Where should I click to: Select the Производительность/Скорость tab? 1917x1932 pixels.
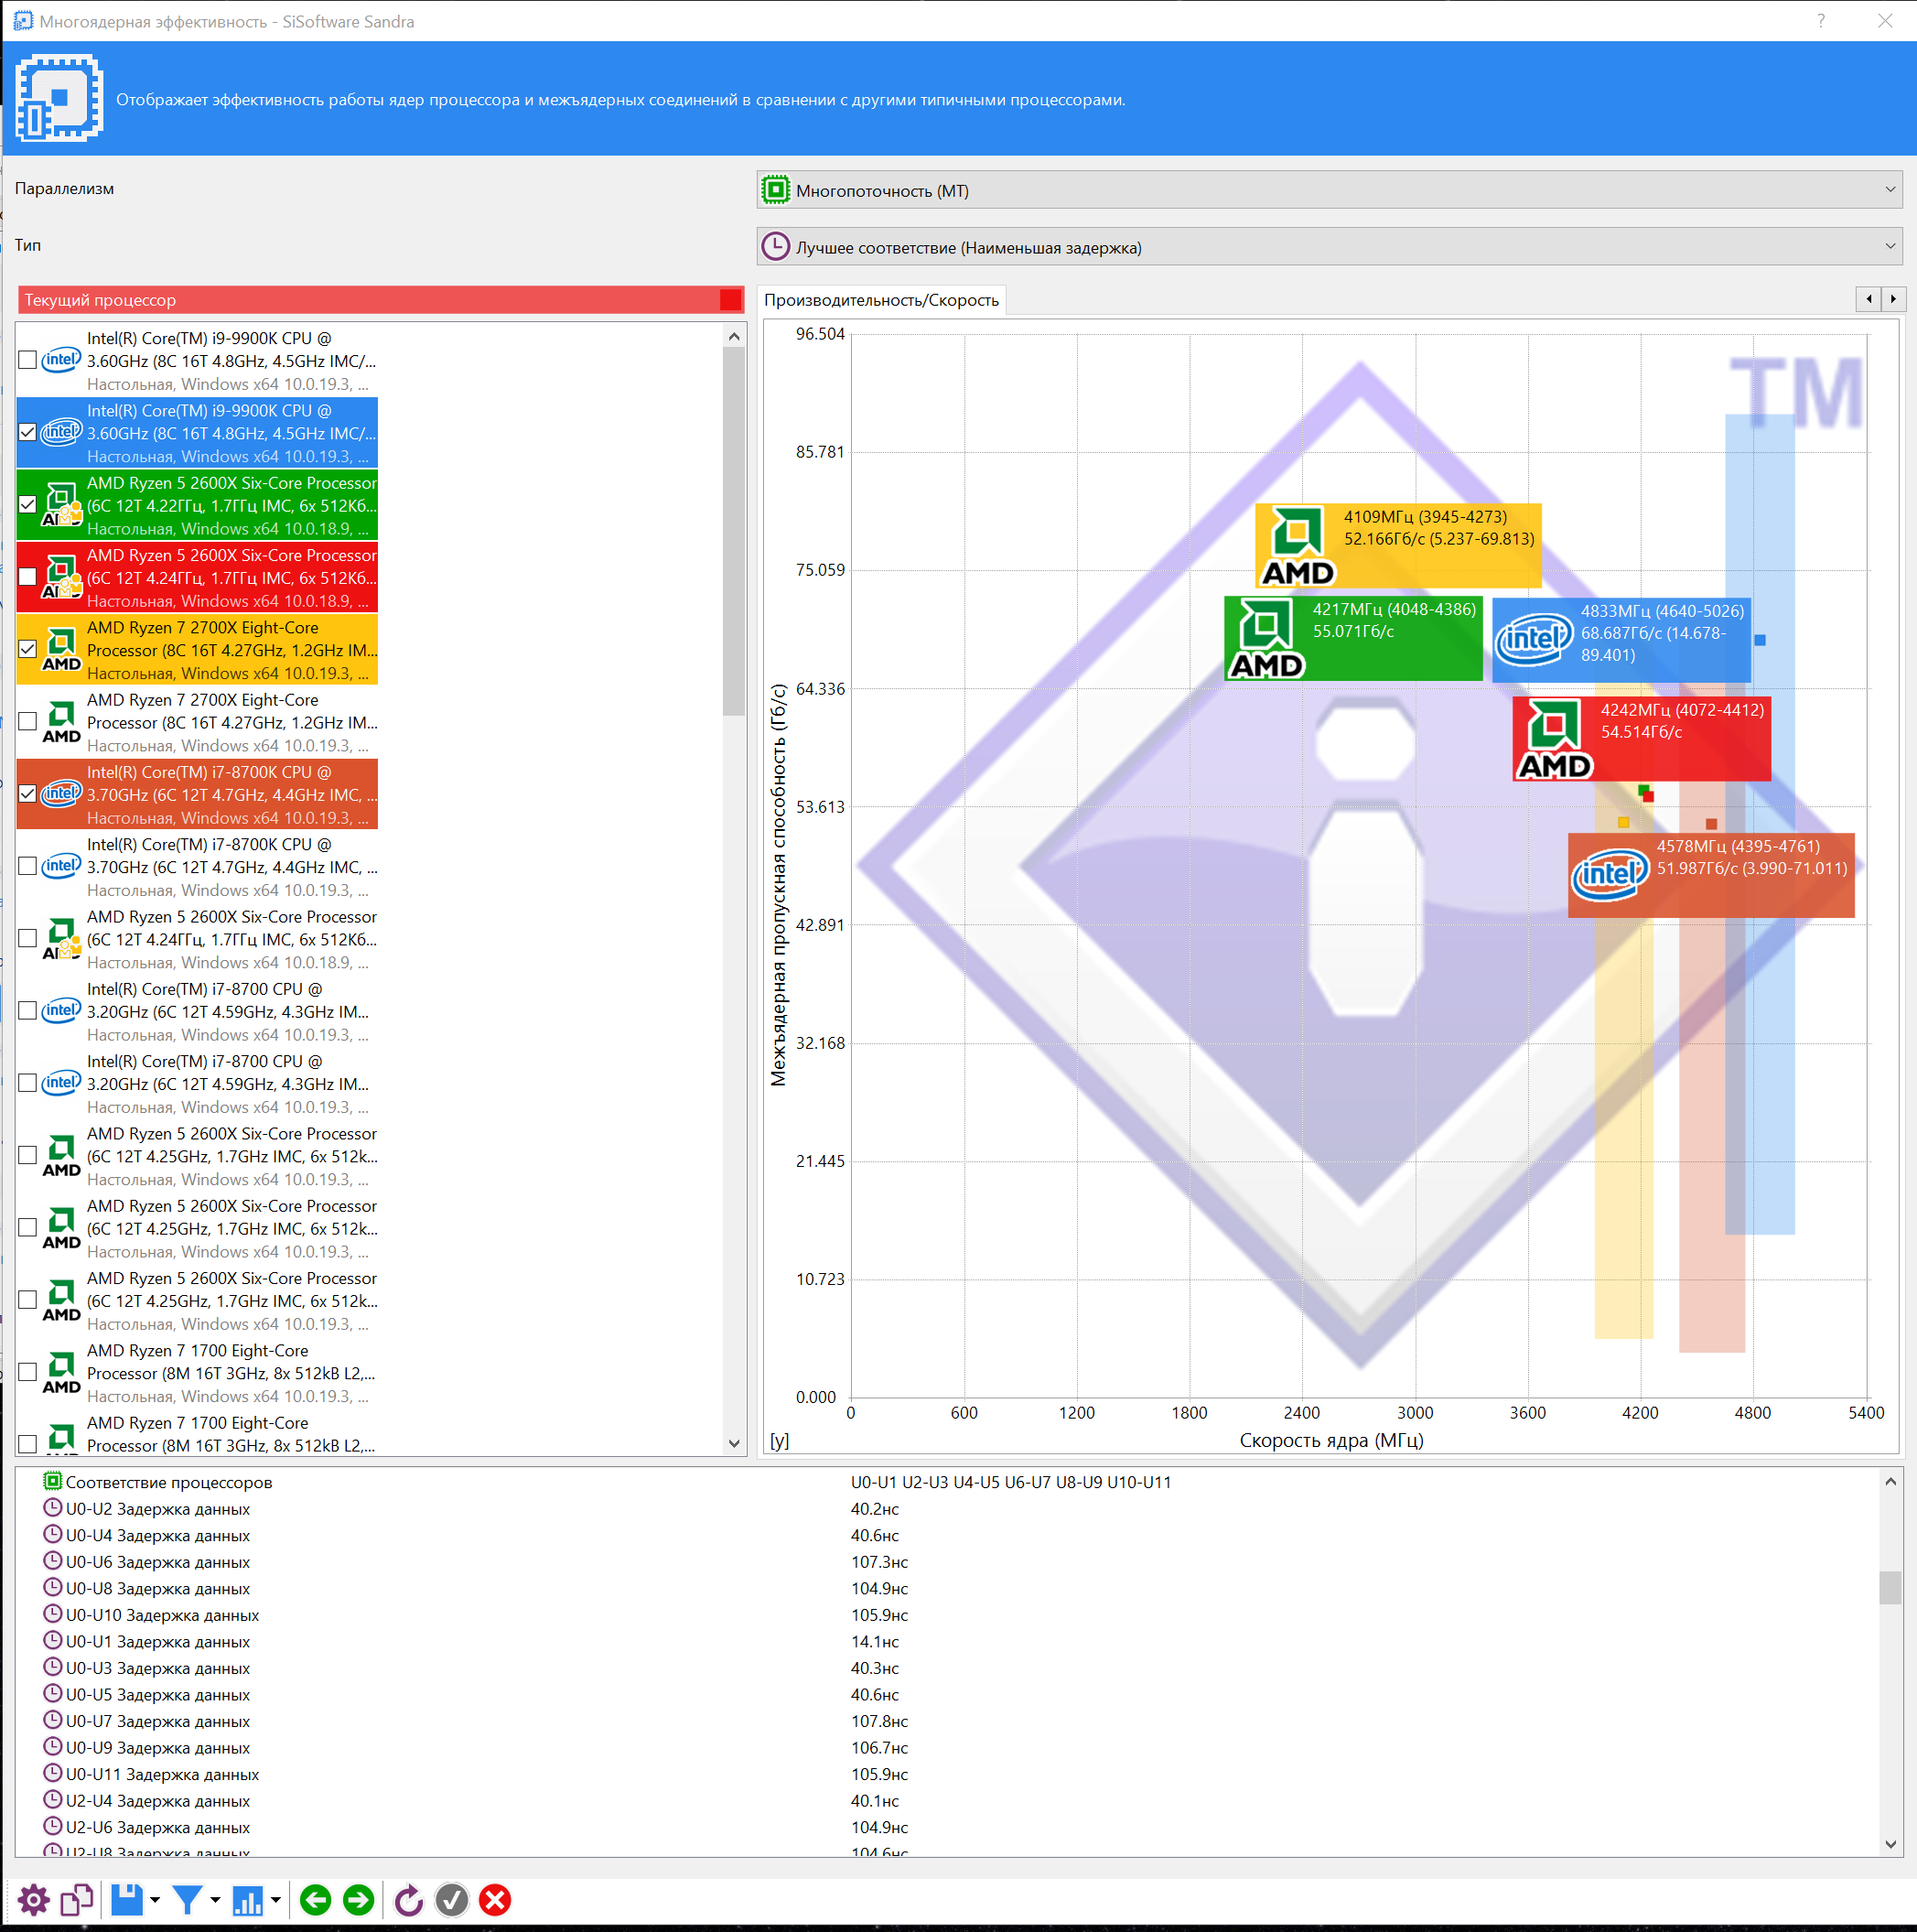click(x=881, y=300)
